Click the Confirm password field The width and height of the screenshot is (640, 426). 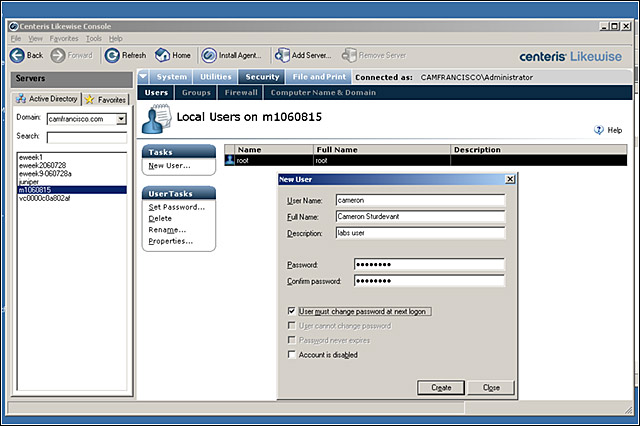429,281
